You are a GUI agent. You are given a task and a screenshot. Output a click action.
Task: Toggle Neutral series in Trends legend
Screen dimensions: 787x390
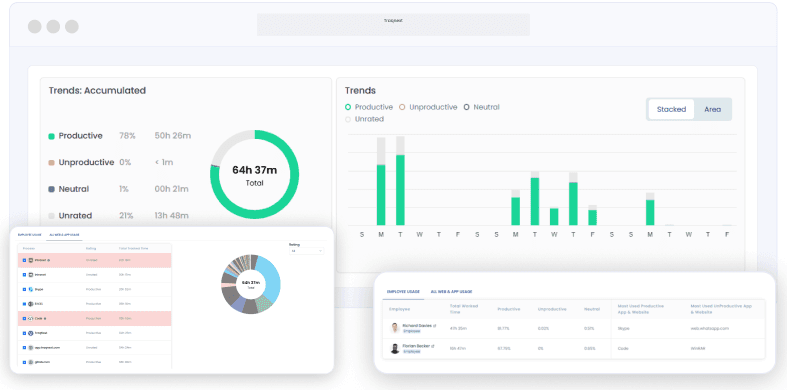(x=481, y=107)
